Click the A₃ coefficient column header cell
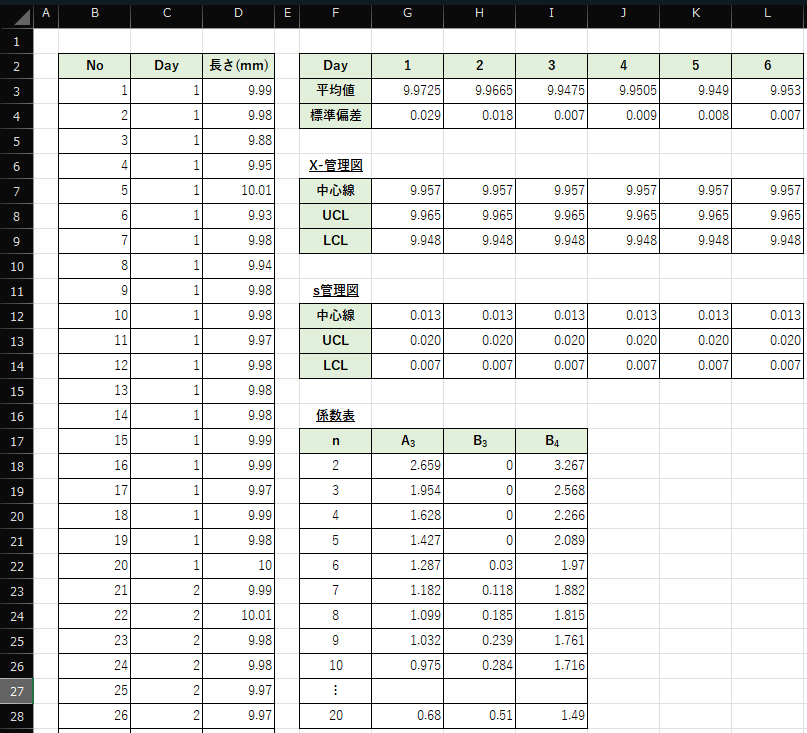This screenshot has height=733, width=807. pos(407,441)
